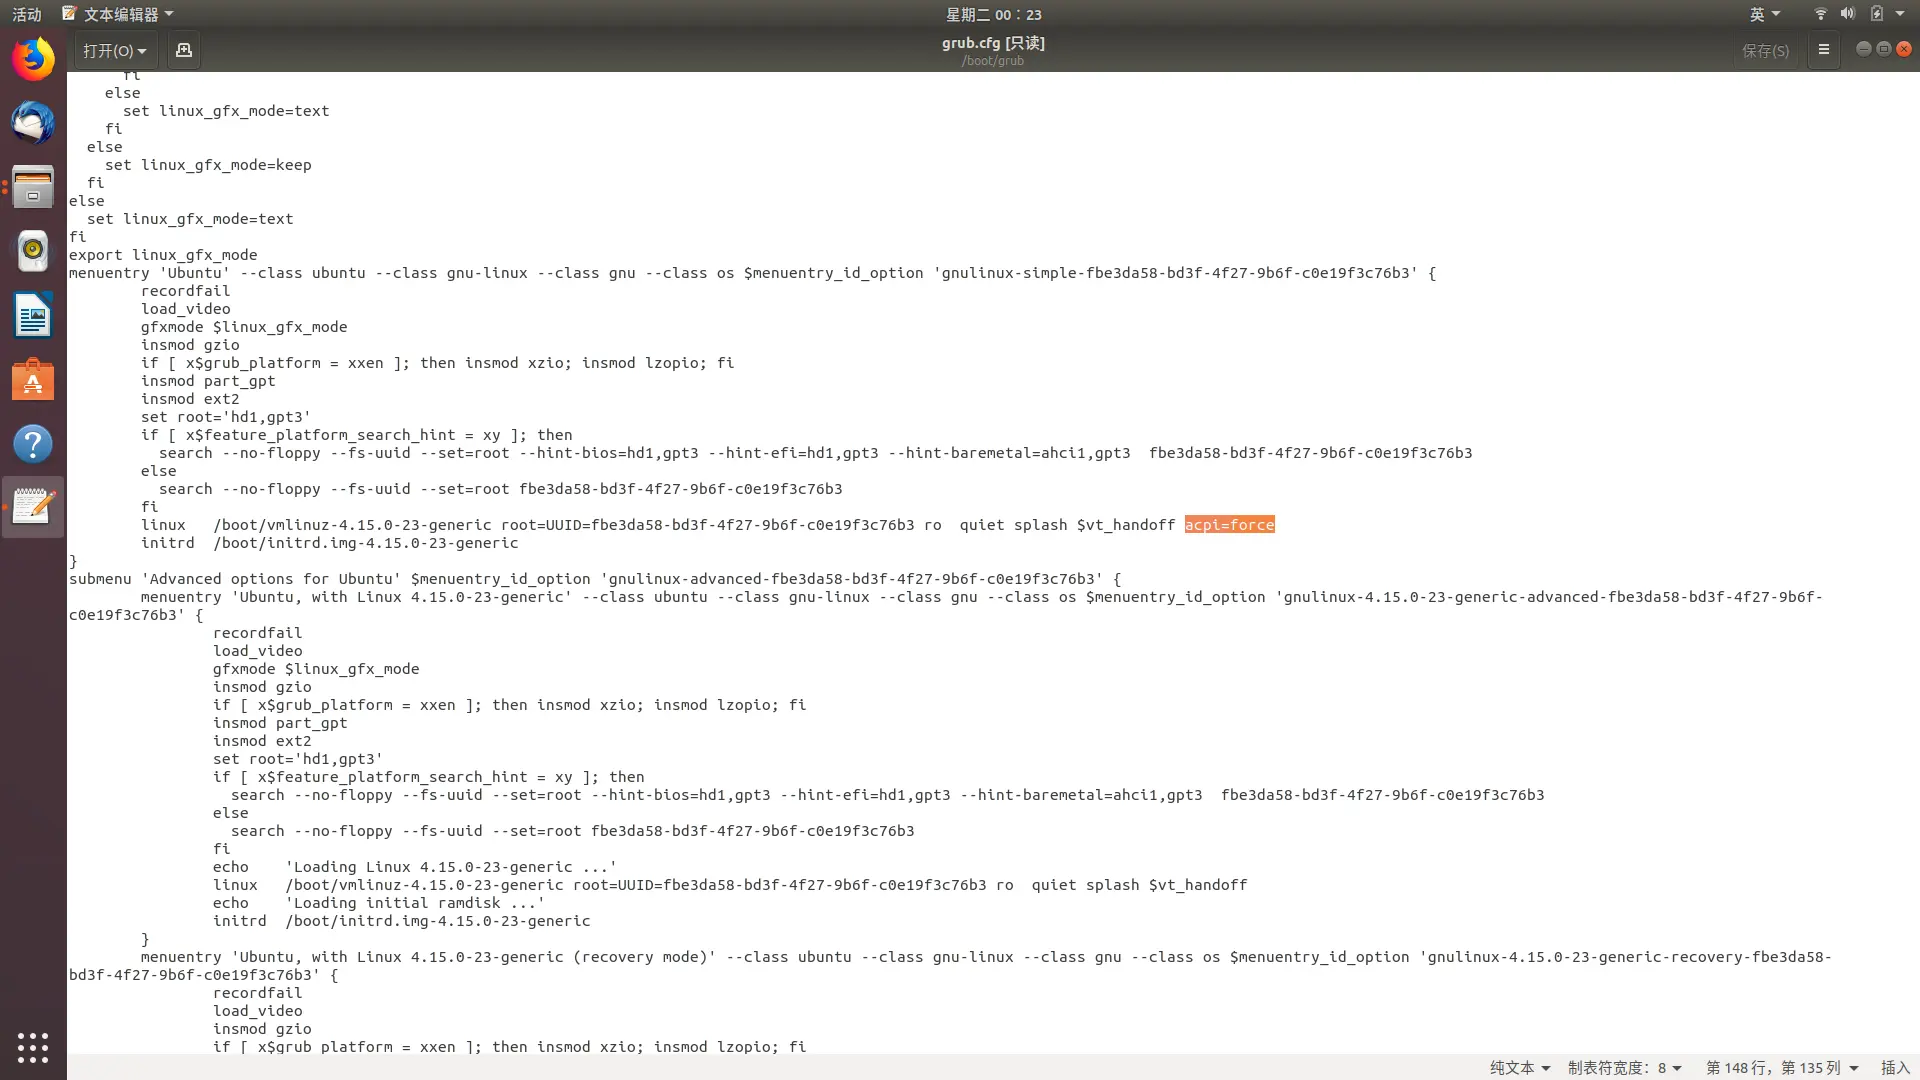Open the Files manager in dock

tap(33, 187)
